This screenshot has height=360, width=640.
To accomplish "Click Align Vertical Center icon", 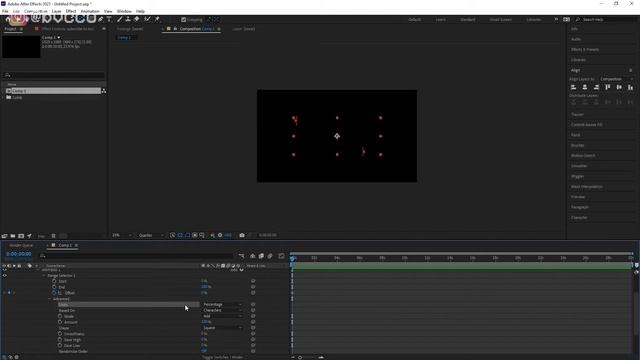I will coord(619,87).
